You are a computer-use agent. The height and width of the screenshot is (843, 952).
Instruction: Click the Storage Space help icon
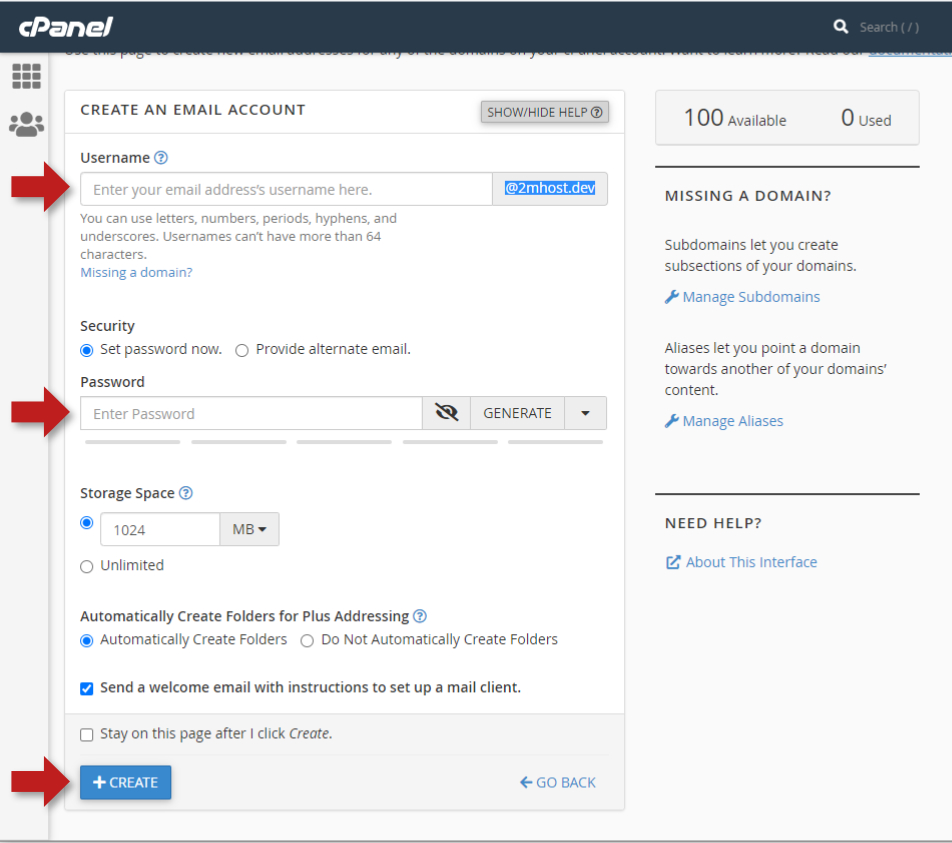(x=186, y=493)
